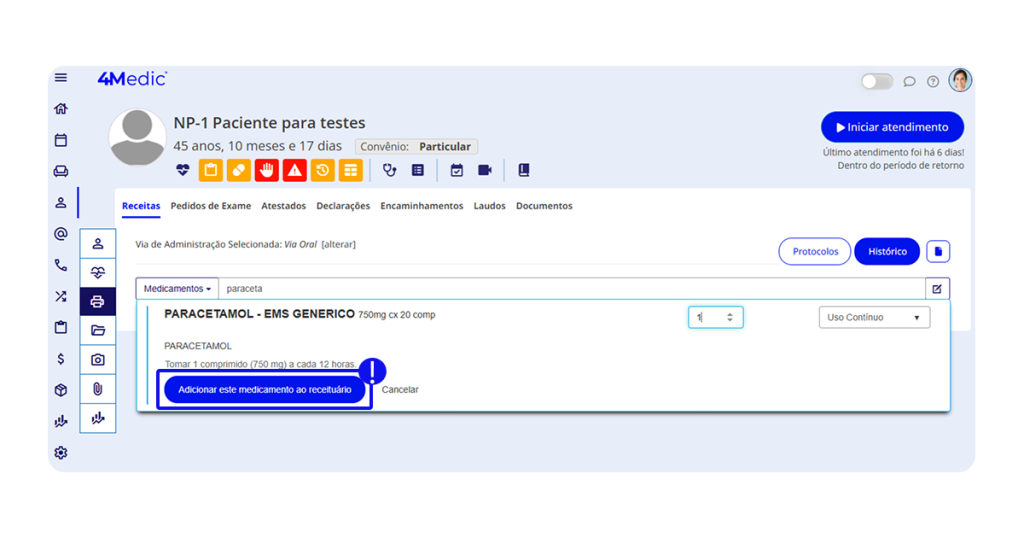The width and height of the screenshot is (1024, 538).
Task: Click the phone icon in left sidebar
Action: click(x=61, y=265)
